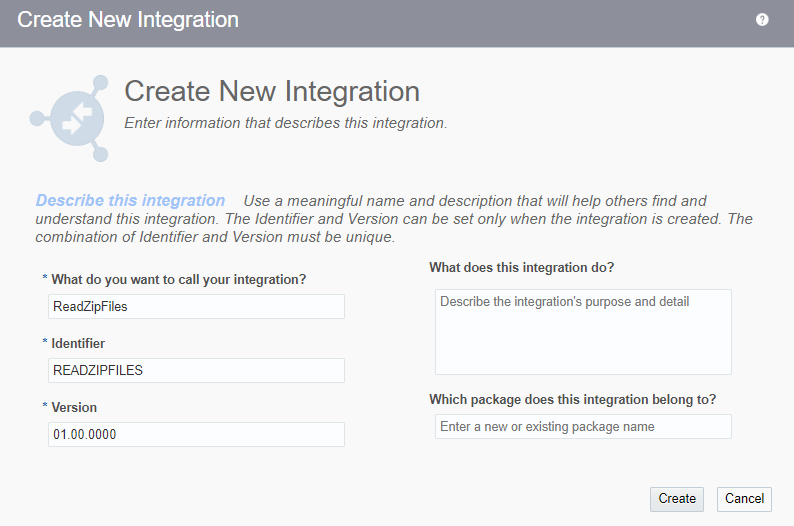
Task: Click the large "Create New Integration" heading
Action: pos(272,92)
